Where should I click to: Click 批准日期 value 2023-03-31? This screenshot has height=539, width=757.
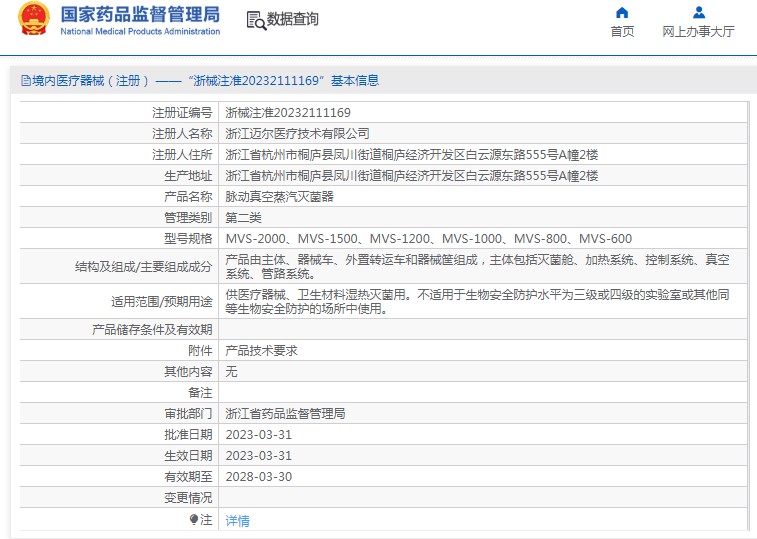259,435
